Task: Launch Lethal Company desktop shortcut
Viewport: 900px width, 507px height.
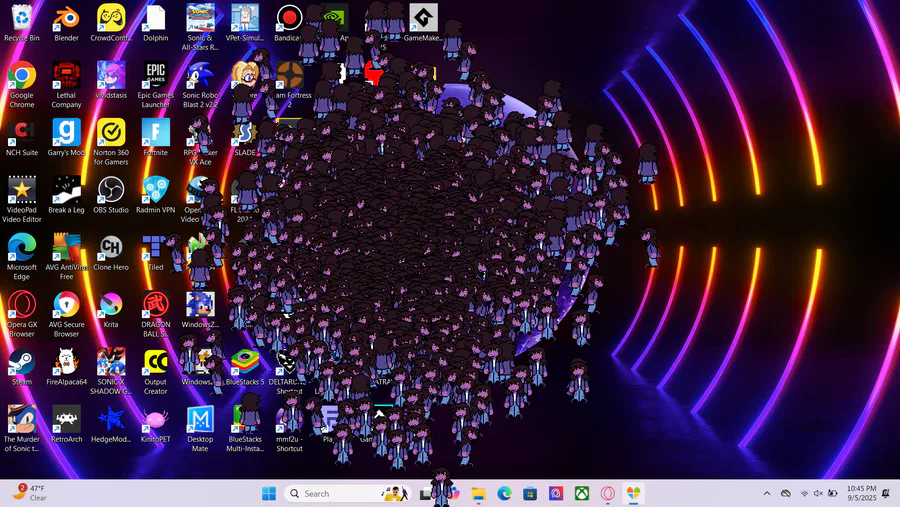Action: point(67,84)
